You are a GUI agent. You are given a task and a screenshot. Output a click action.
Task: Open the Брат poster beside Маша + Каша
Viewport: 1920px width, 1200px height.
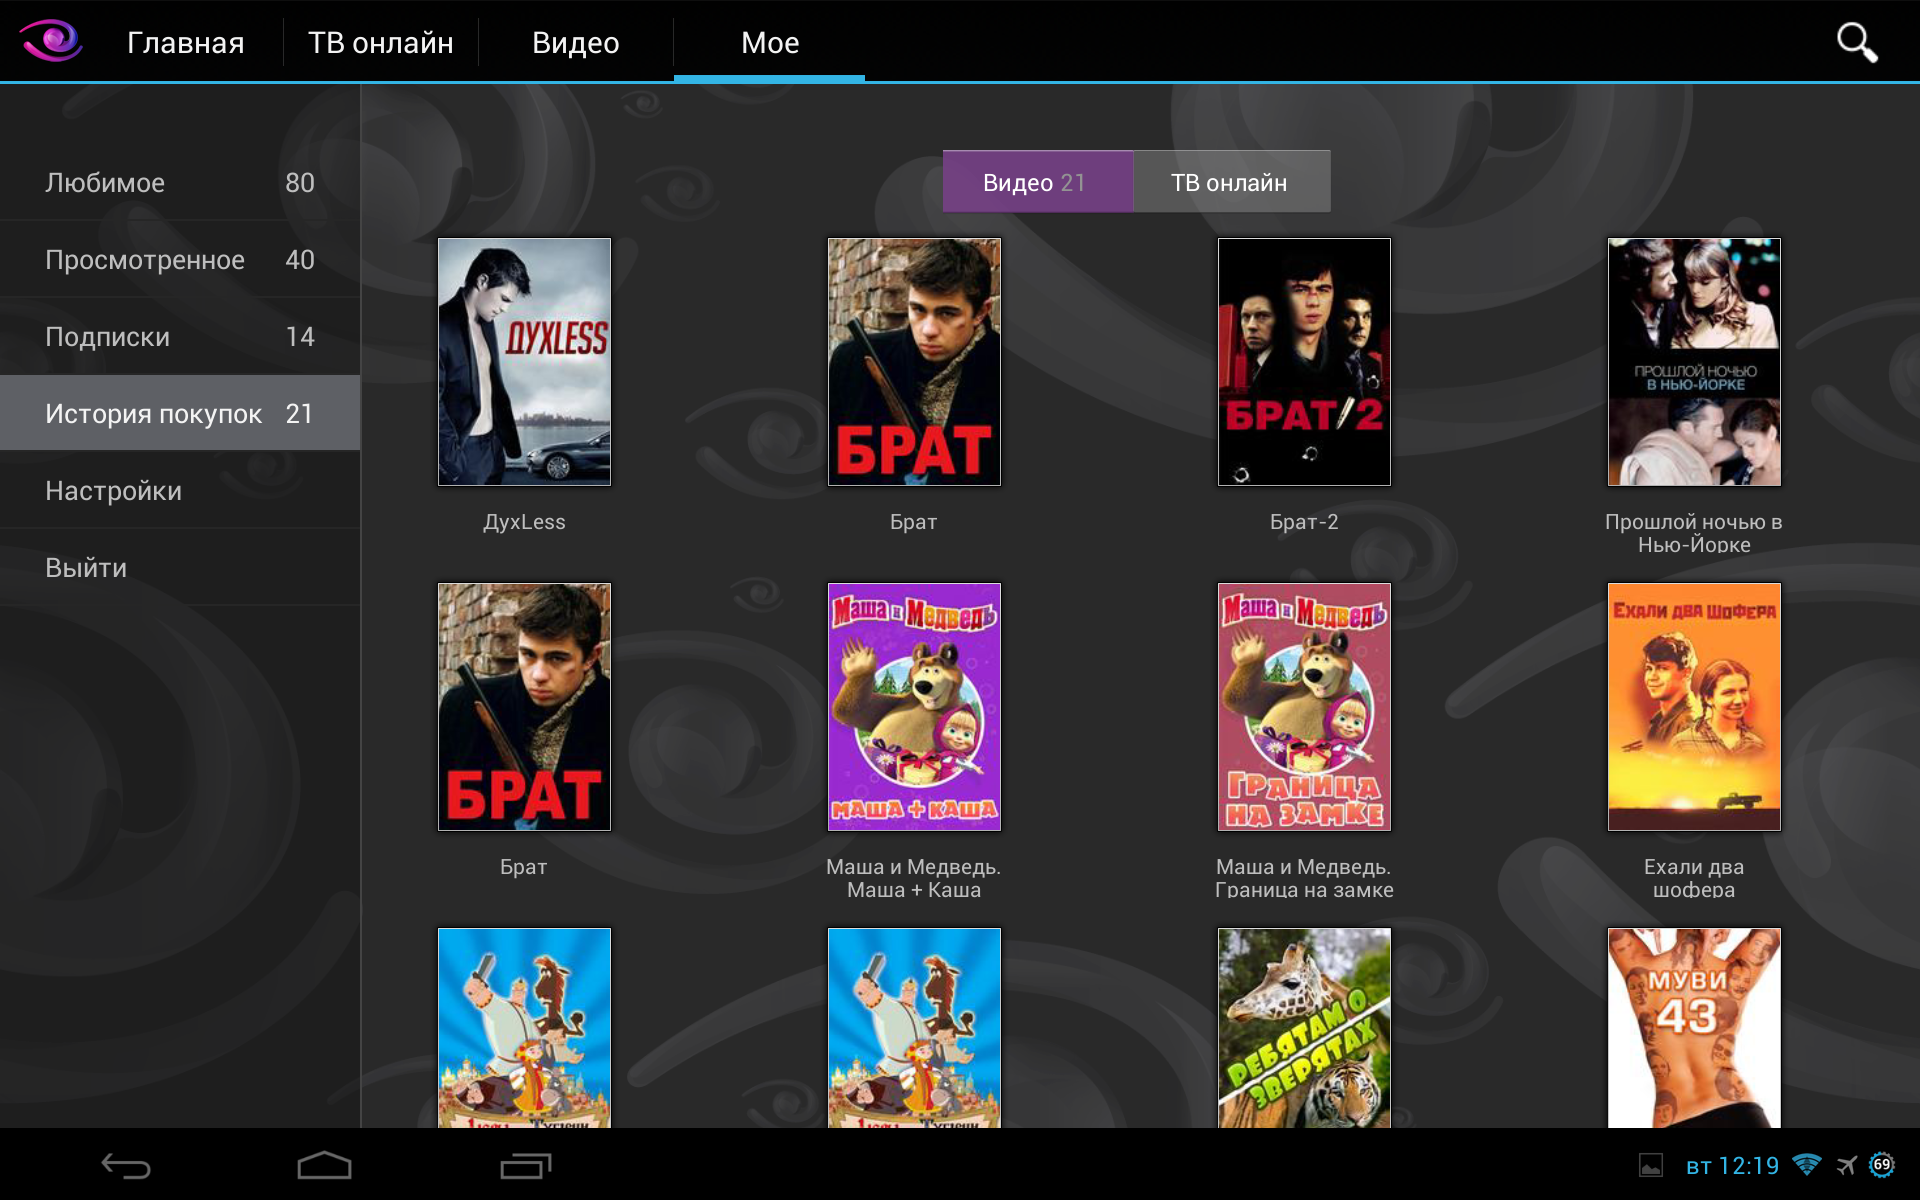point(524,707)
